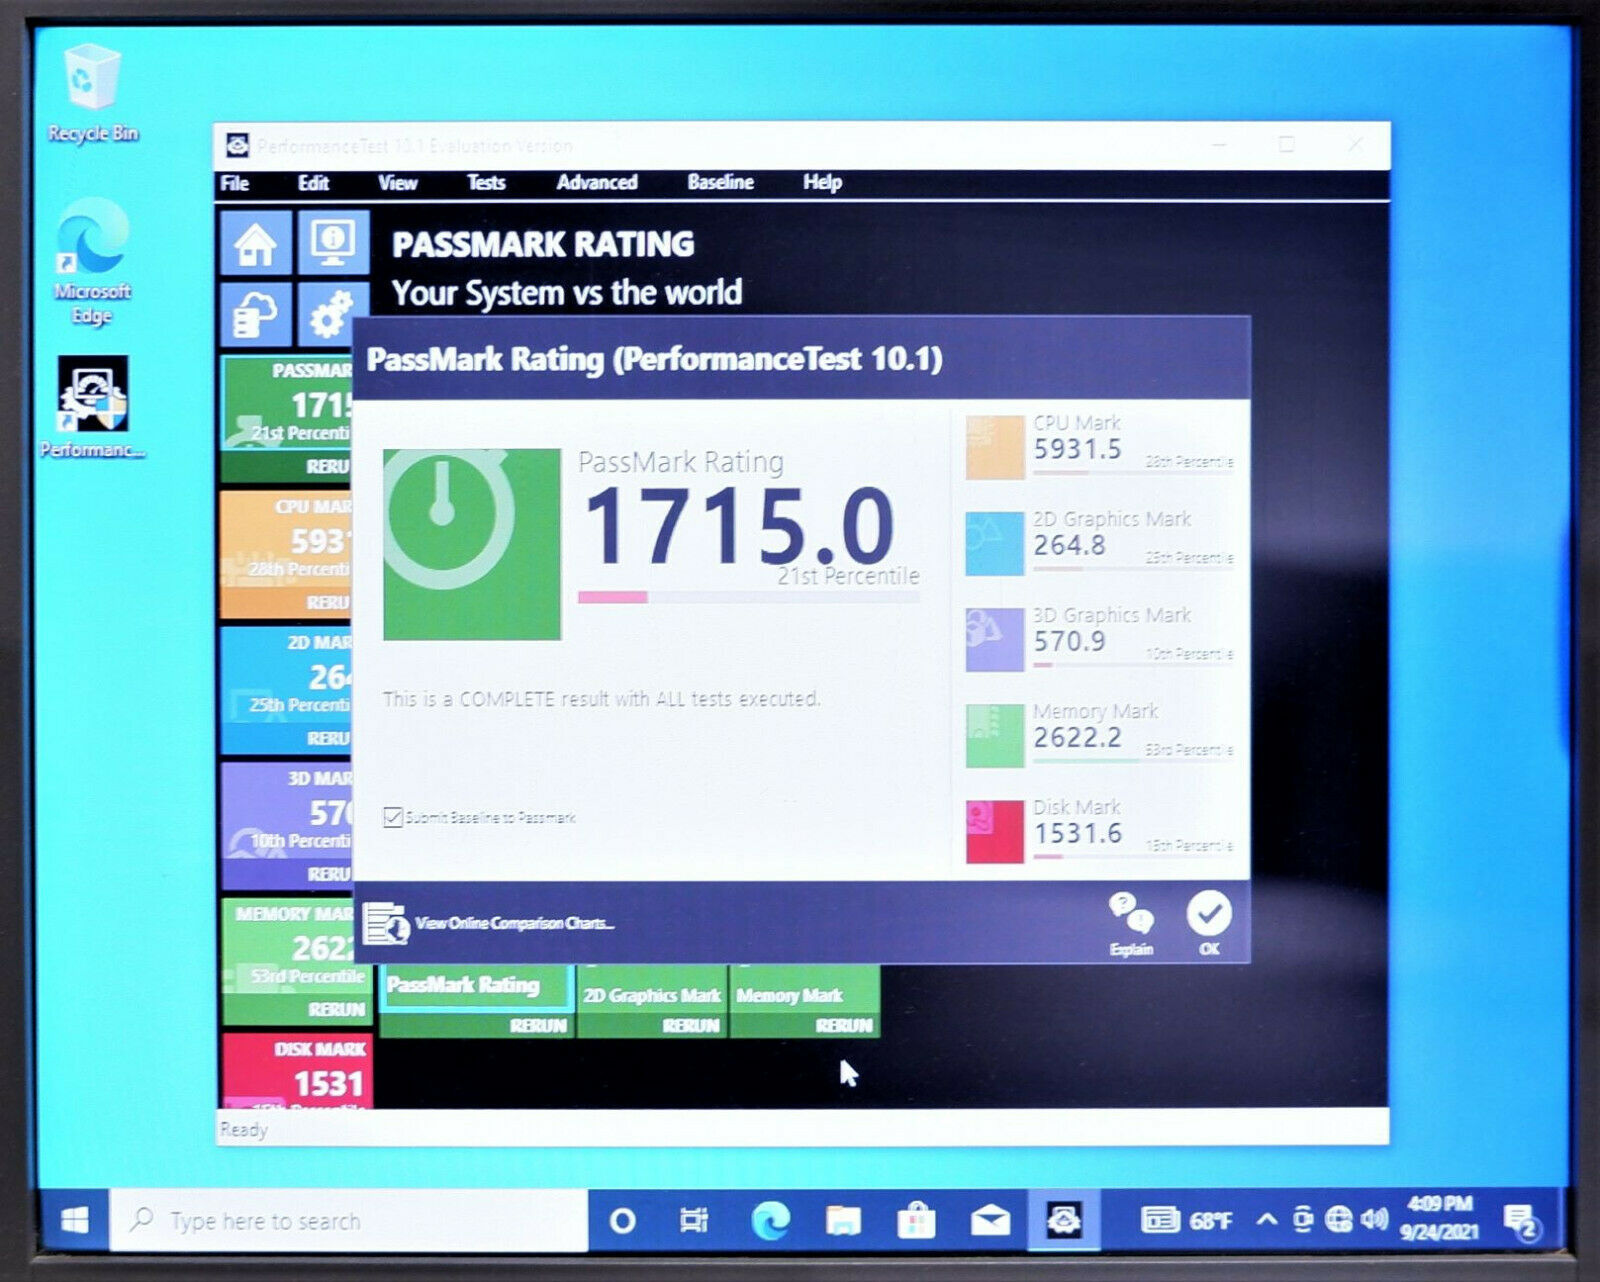Show hidden tray icons chevron
Image resolution: width=1600 pixels, height=1282 pixels.
pos(1267,1219)
